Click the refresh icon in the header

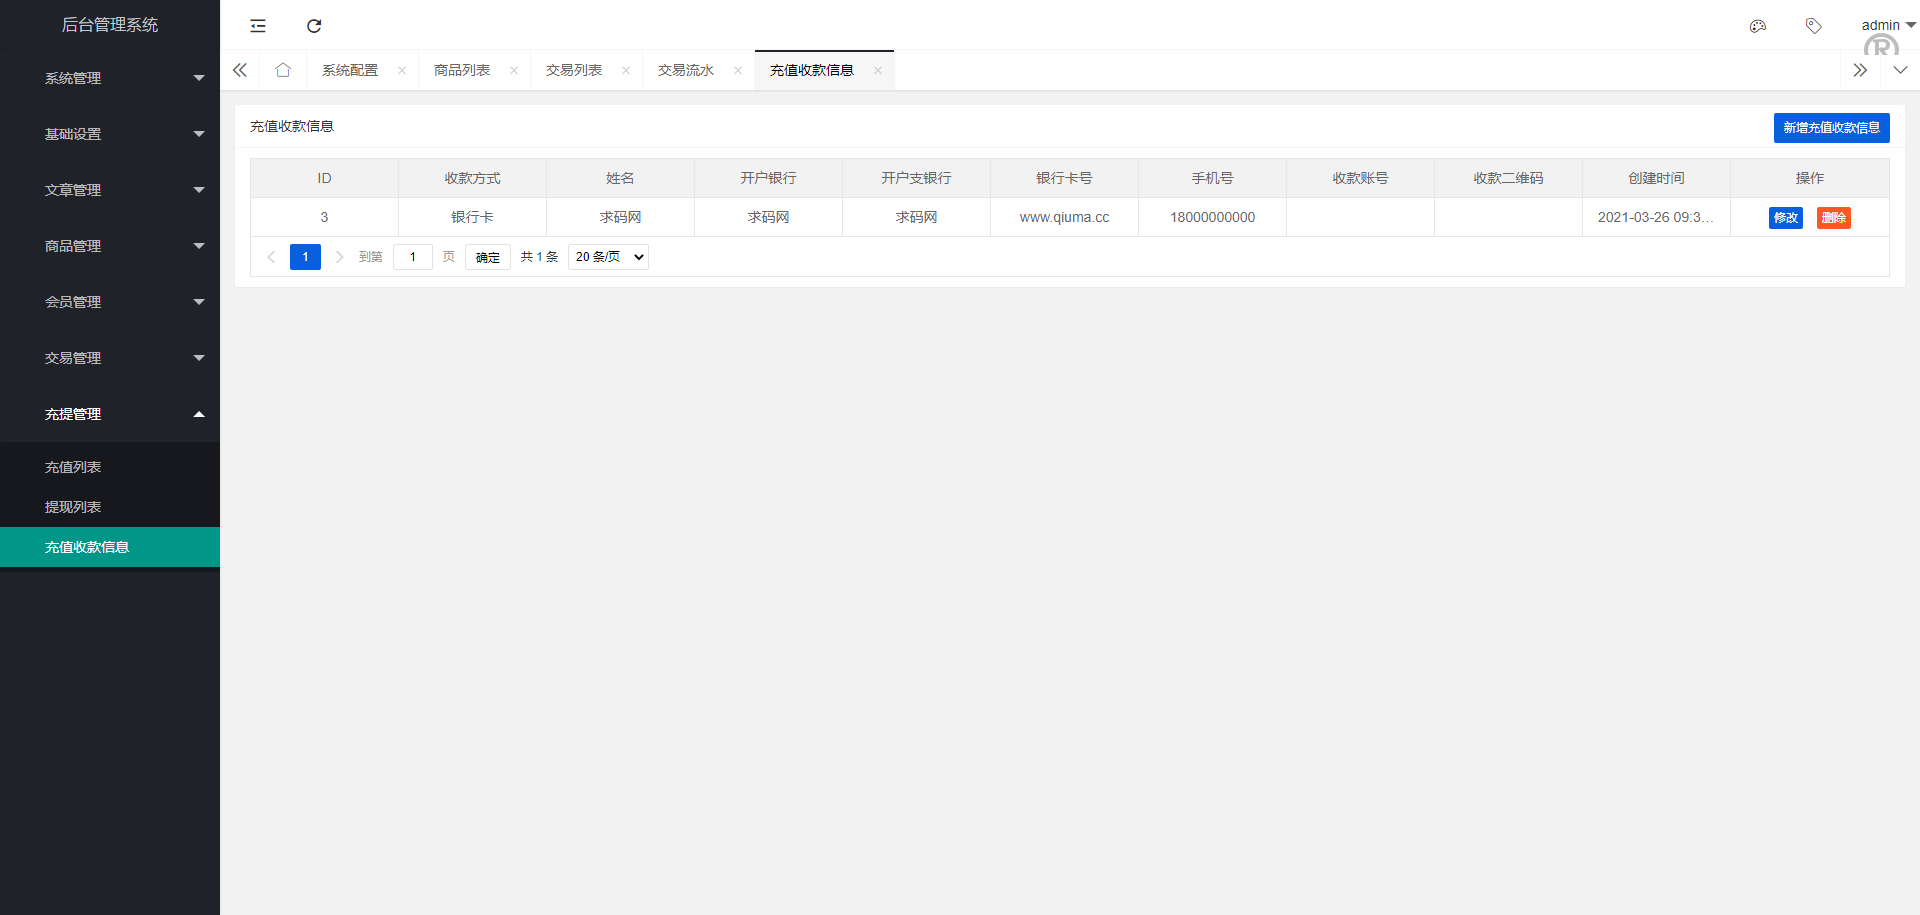[x=314, y=26]
